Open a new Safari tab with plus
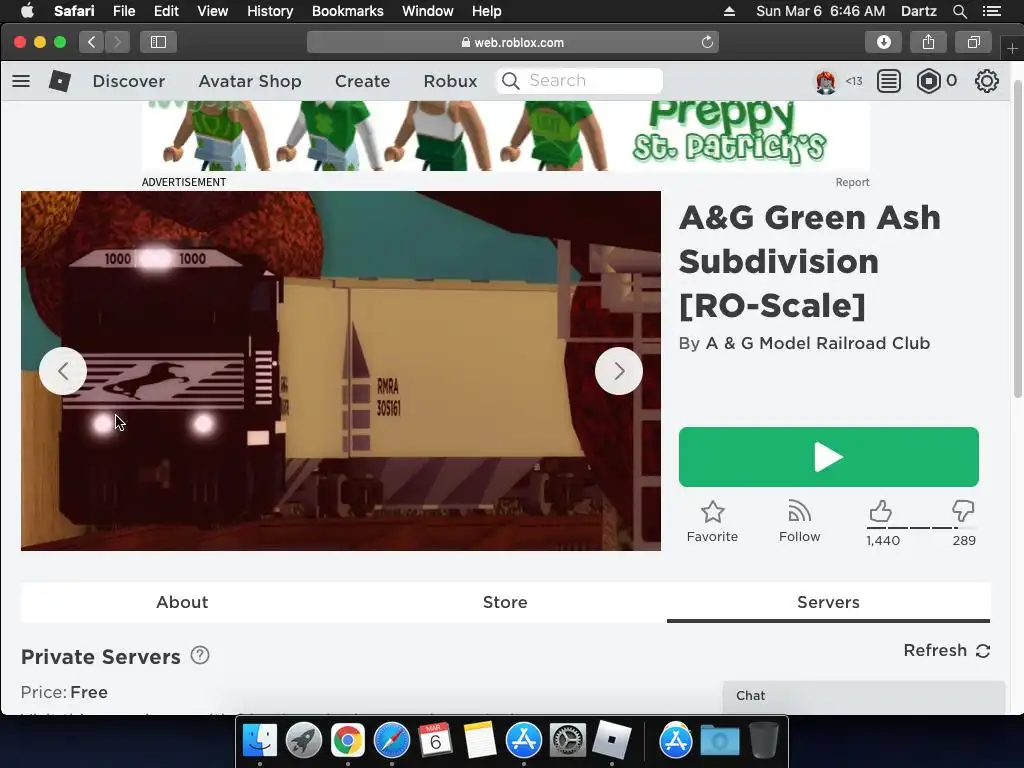1024x768 pixels. (1012, 48)
